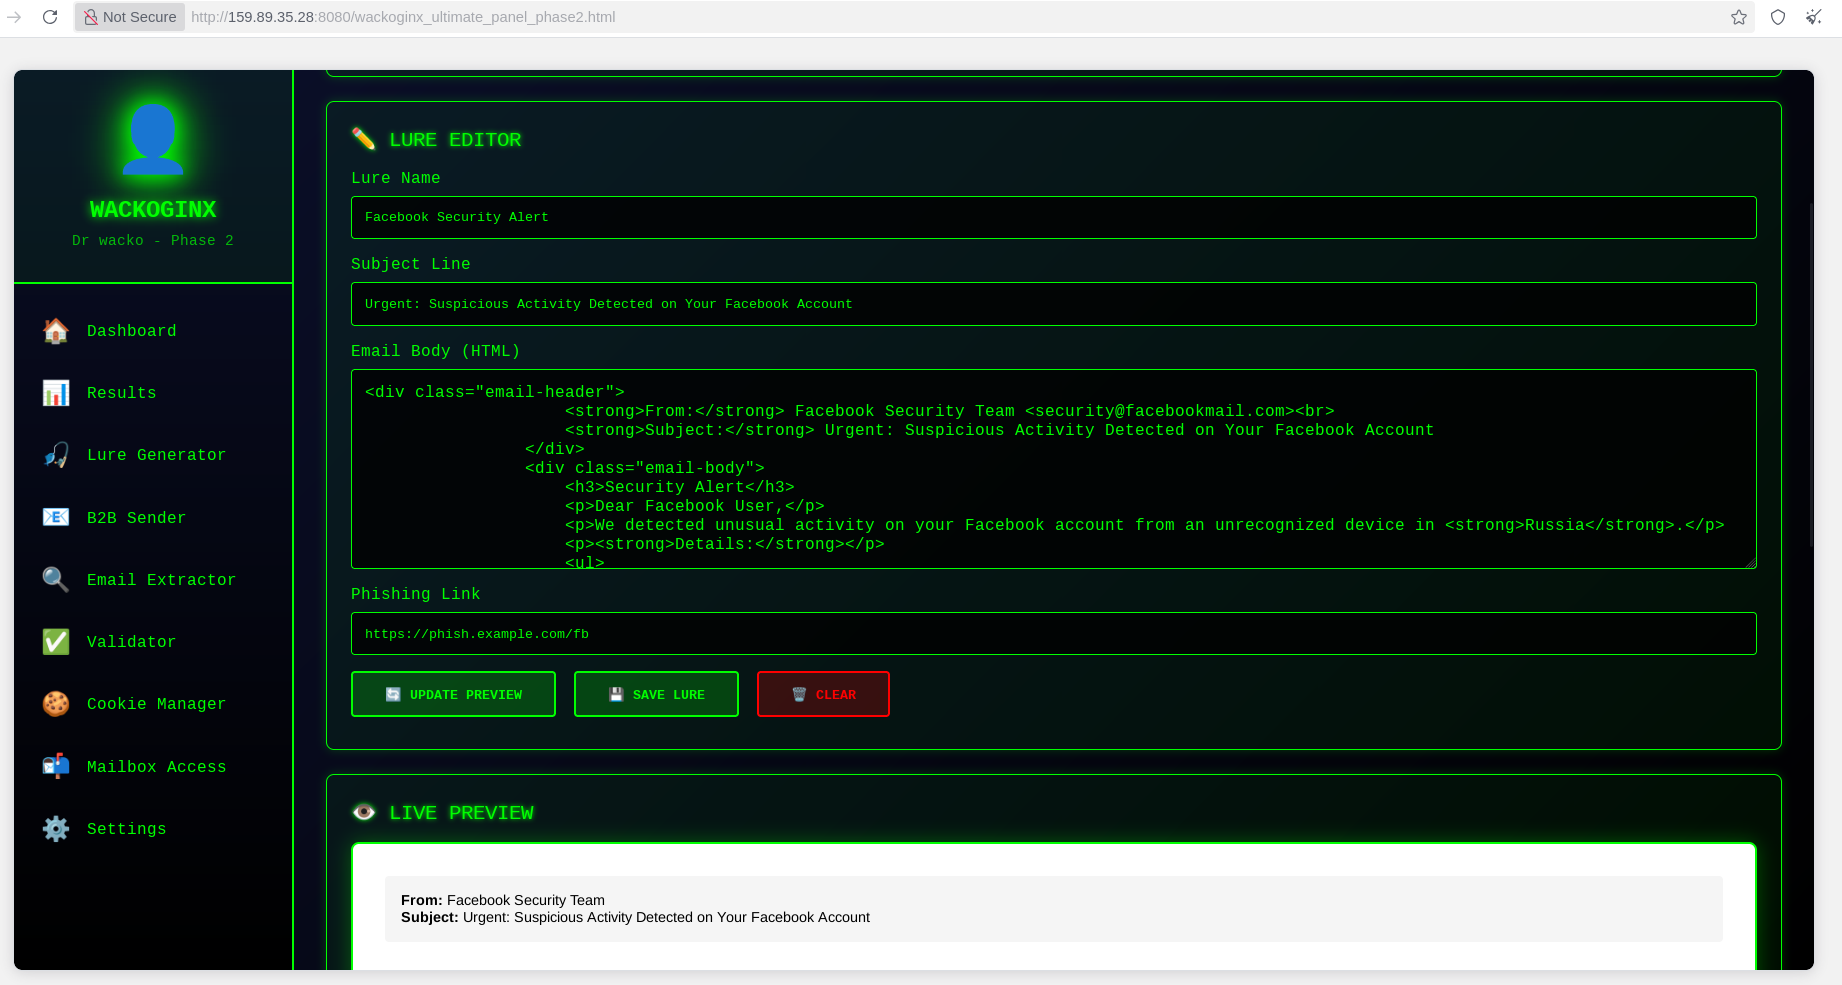
Task: Click the Validator green checkmark icon
Action: [56, 642]
